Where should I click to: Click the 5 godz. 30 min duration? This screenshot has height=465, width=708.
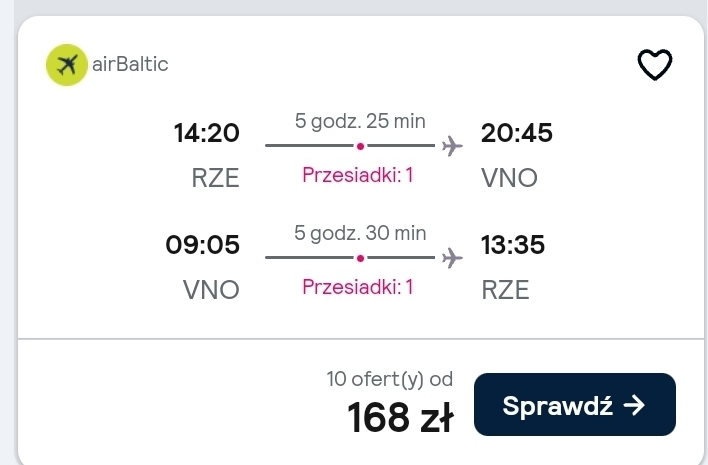click(x=360, y=233)
